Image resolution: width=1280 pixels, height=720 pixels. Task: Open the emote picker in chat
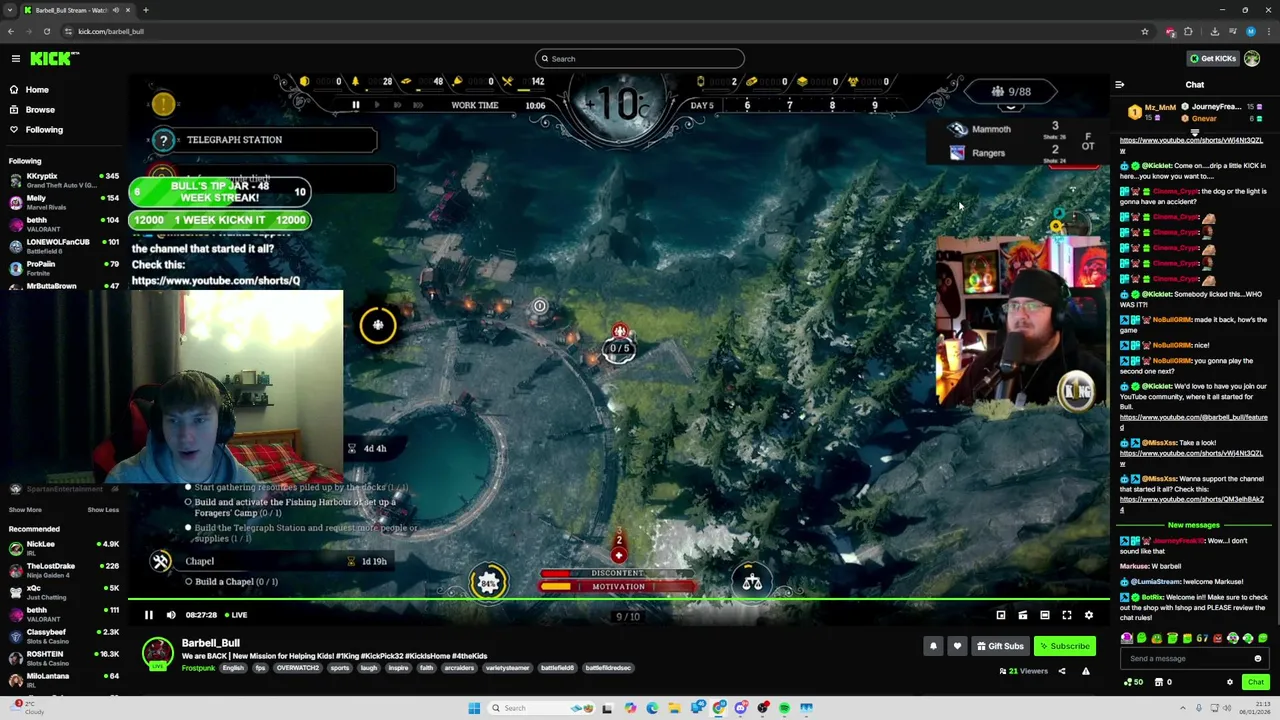(1258, 658)
